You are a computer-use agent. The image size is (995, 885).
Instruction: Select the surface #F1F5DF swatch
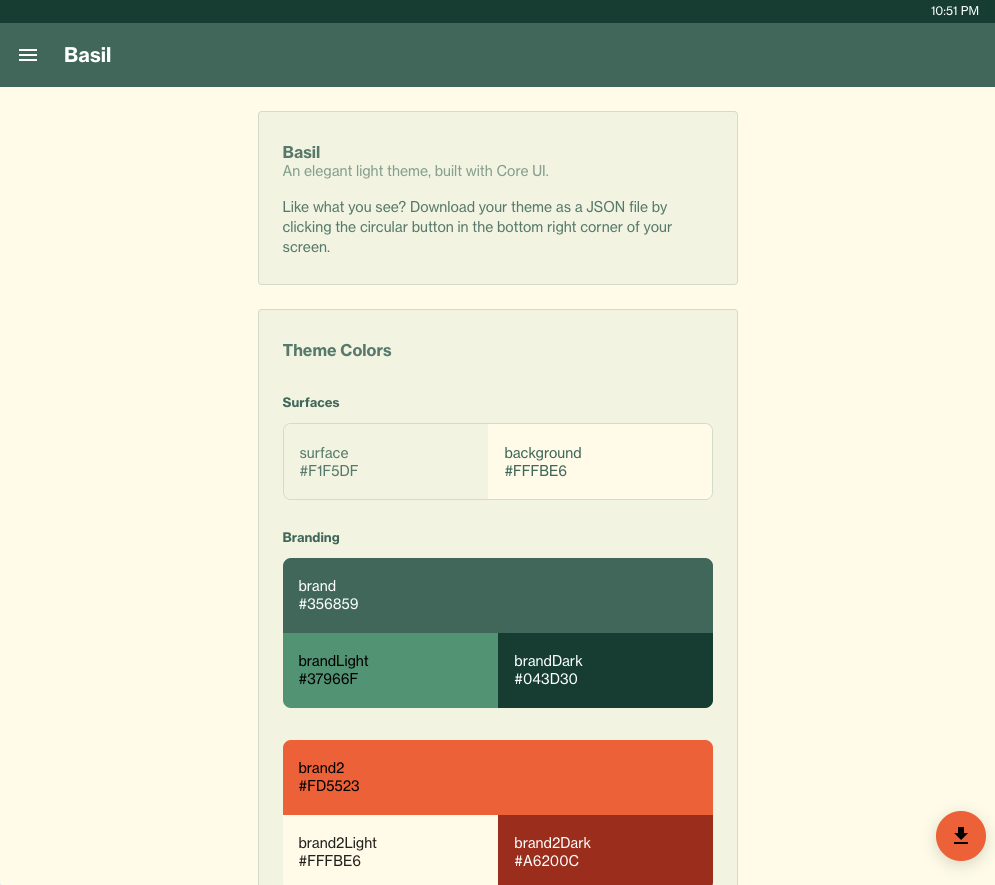coord(386,461)
